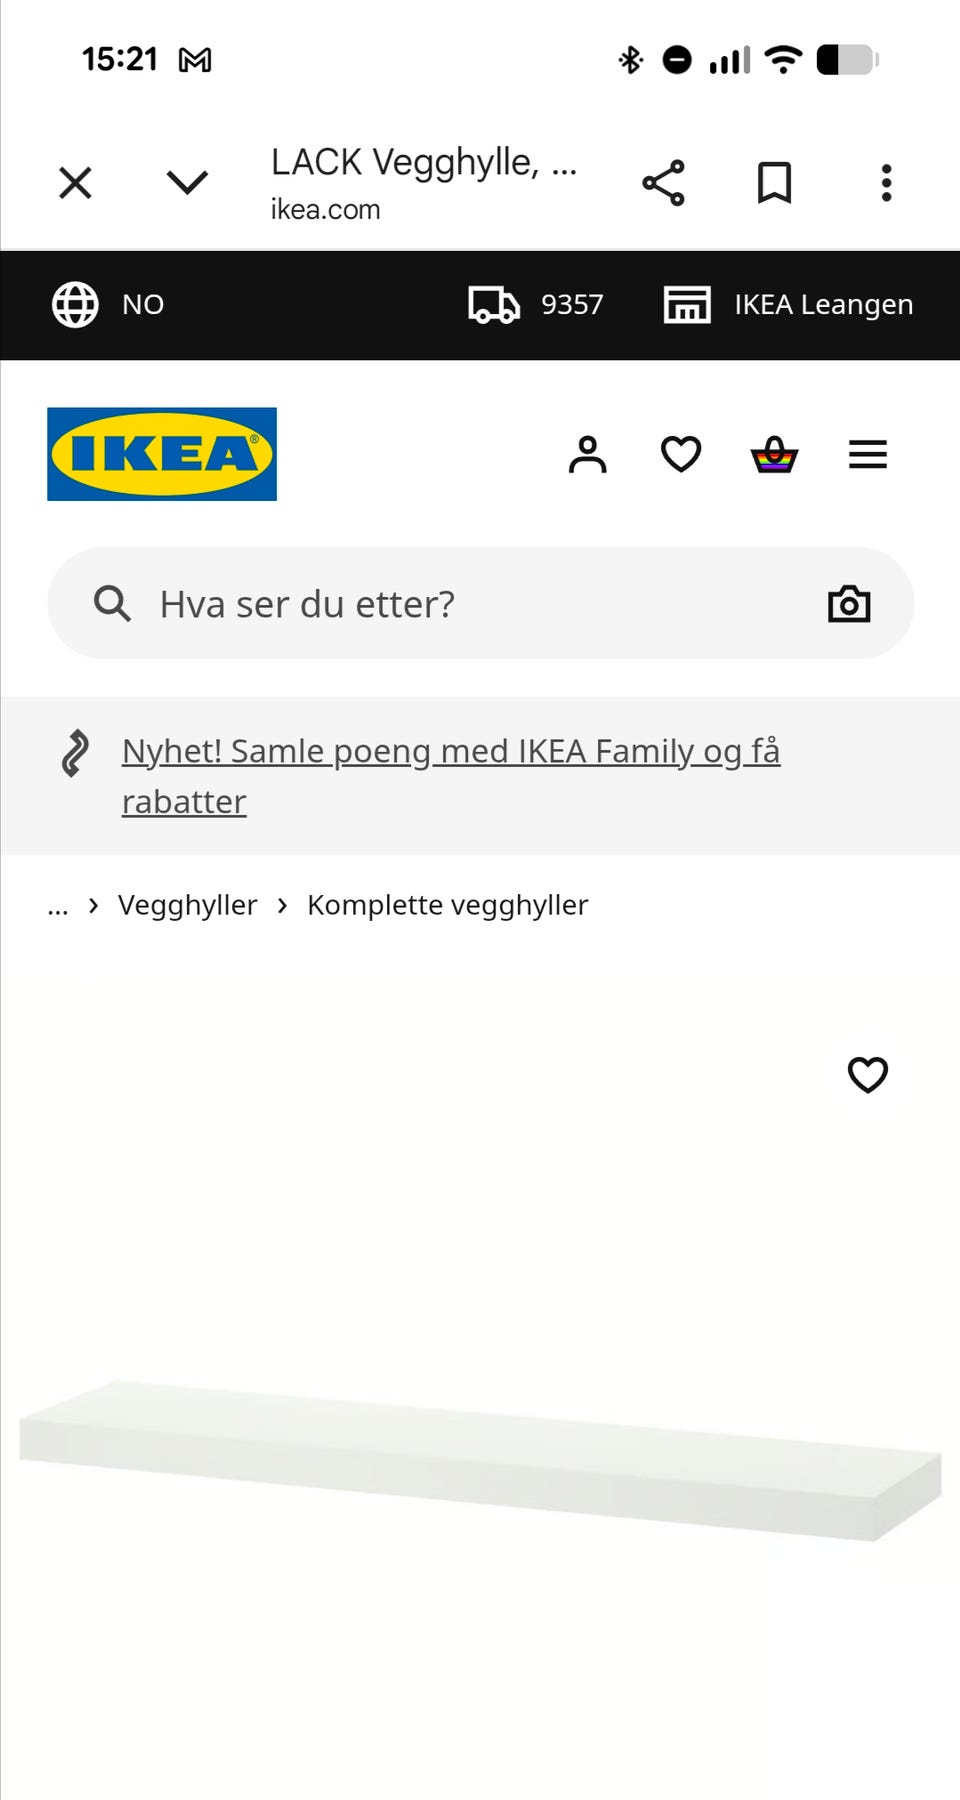The height and width of the screenshot is (1800, 960).
Task: Open the user profile icon
Action: tap(588, 454)
